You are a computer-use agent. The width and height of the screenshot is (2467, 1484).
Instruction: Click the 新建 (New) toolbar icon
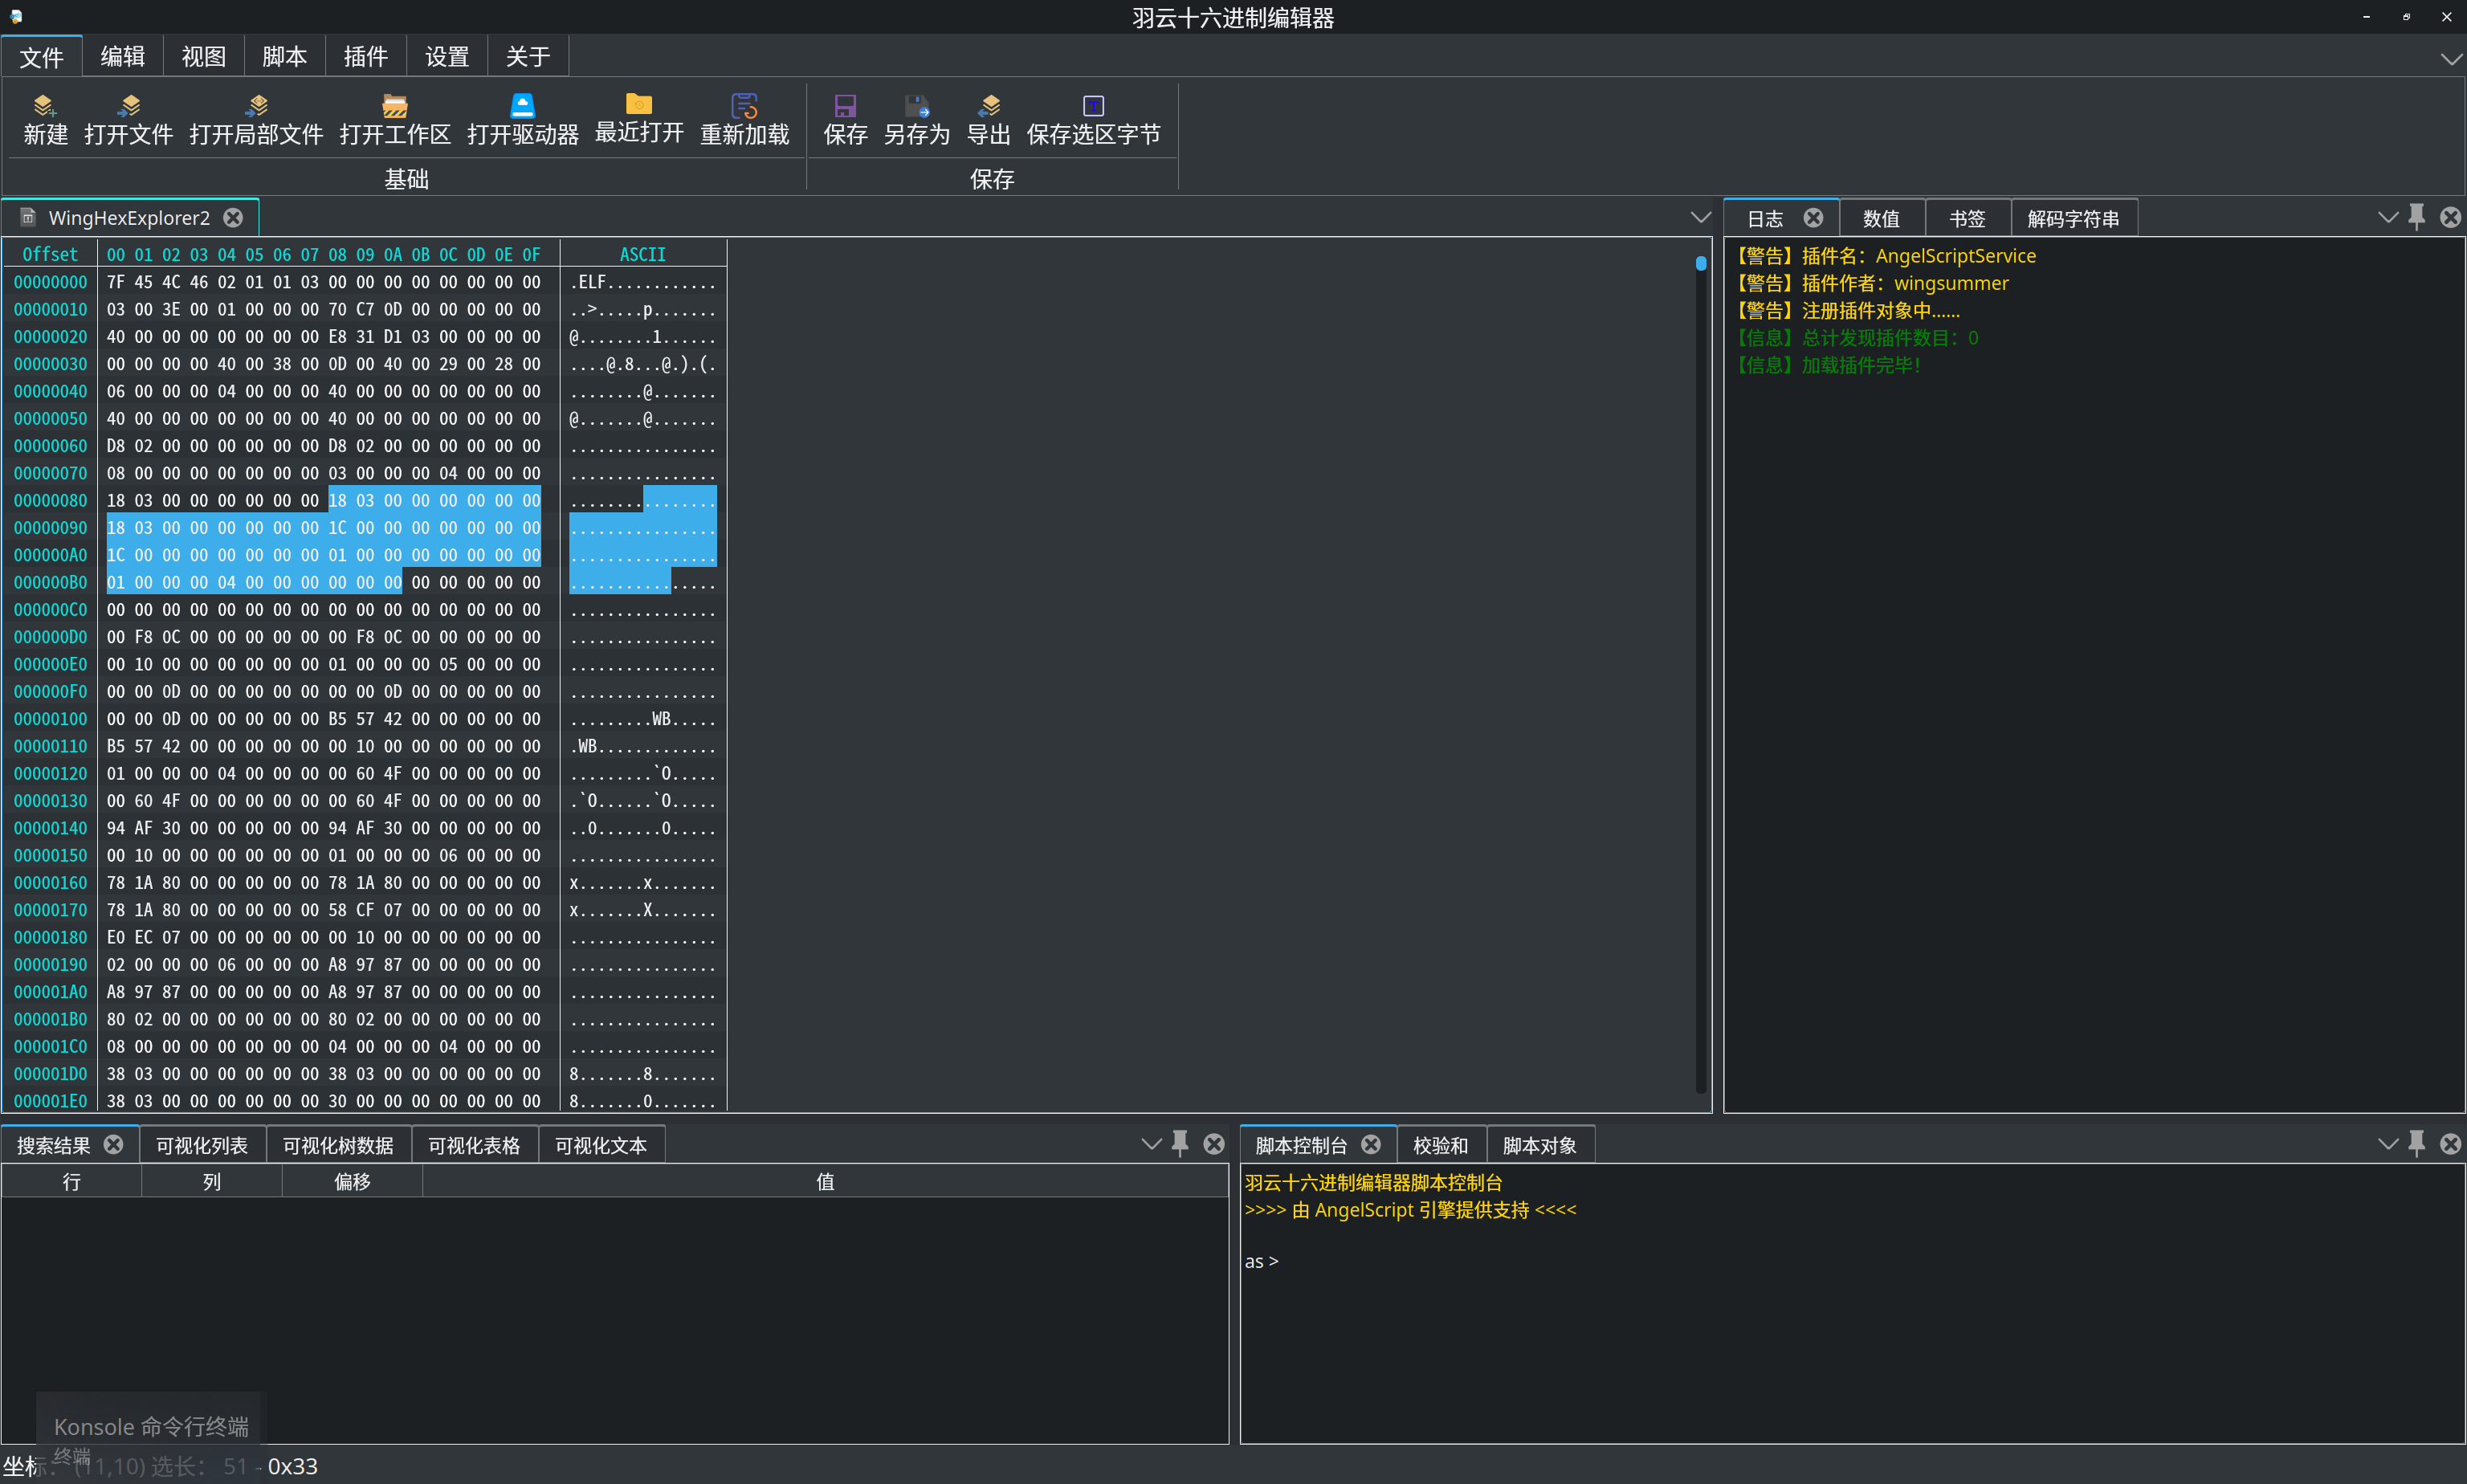45,120
